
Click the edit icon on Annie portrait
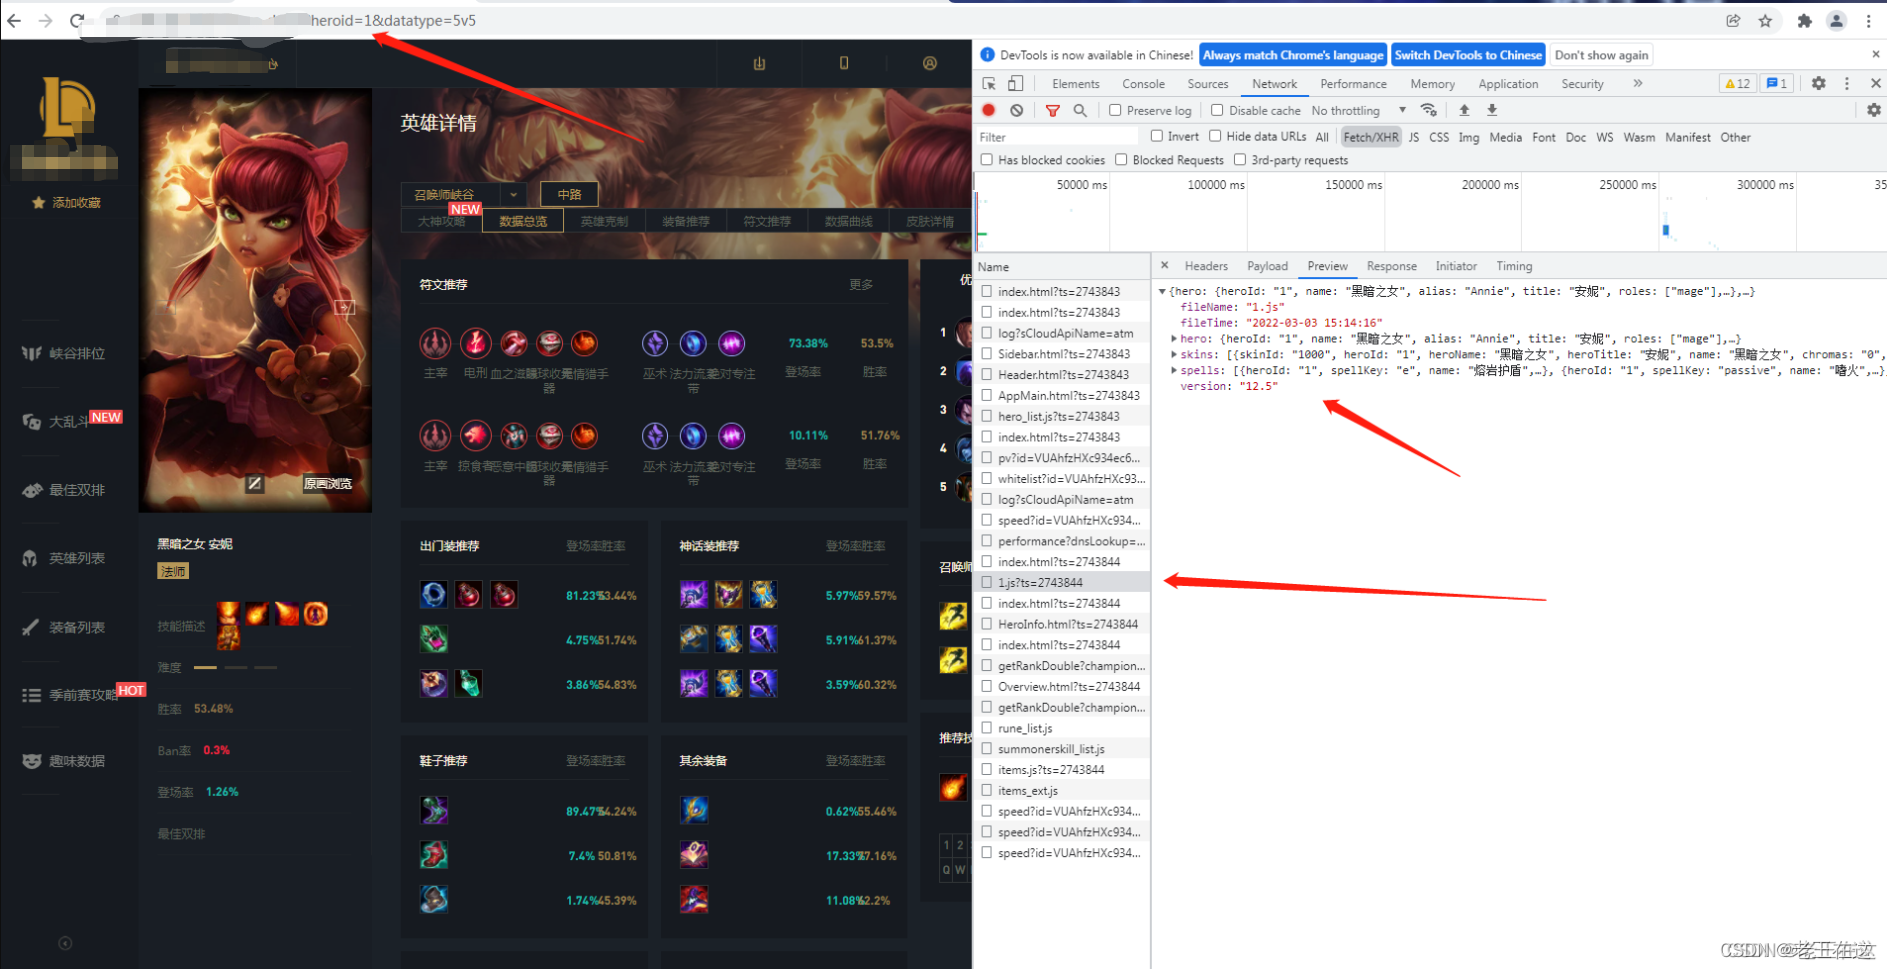tap(255, 484)
